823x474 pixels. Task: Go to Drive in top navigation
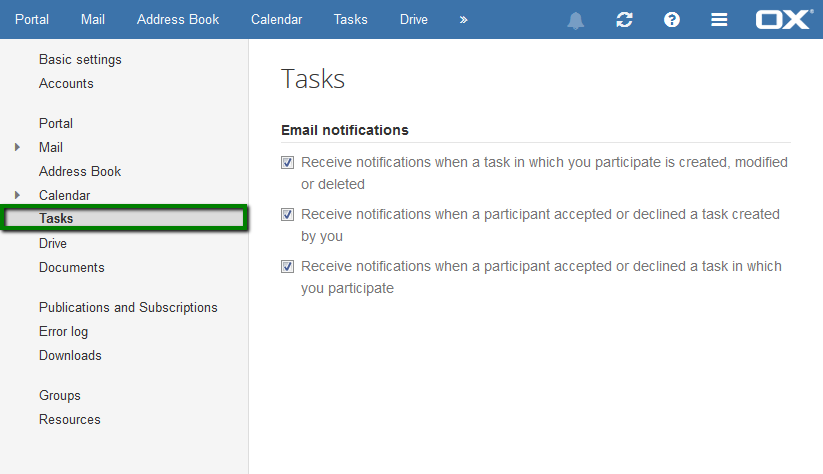pyautogui.click(x=414, y=19)
